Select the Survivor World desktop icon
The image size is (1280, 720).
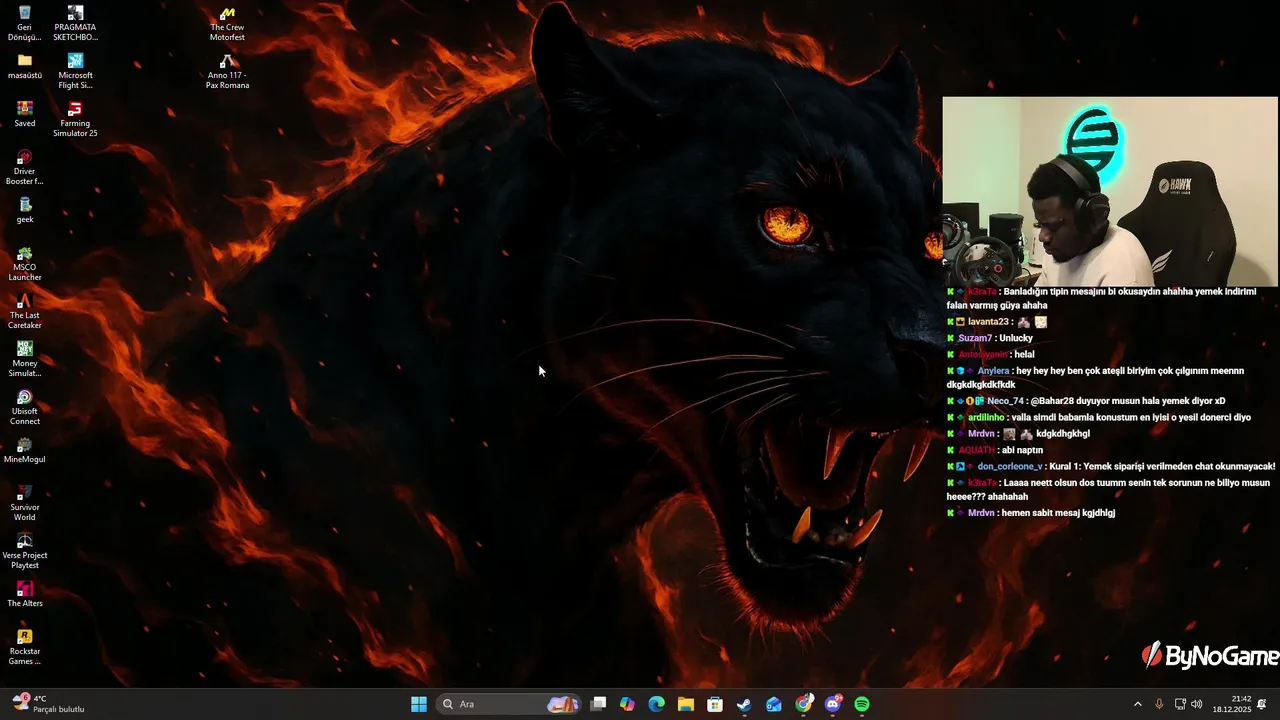point(25,503)
